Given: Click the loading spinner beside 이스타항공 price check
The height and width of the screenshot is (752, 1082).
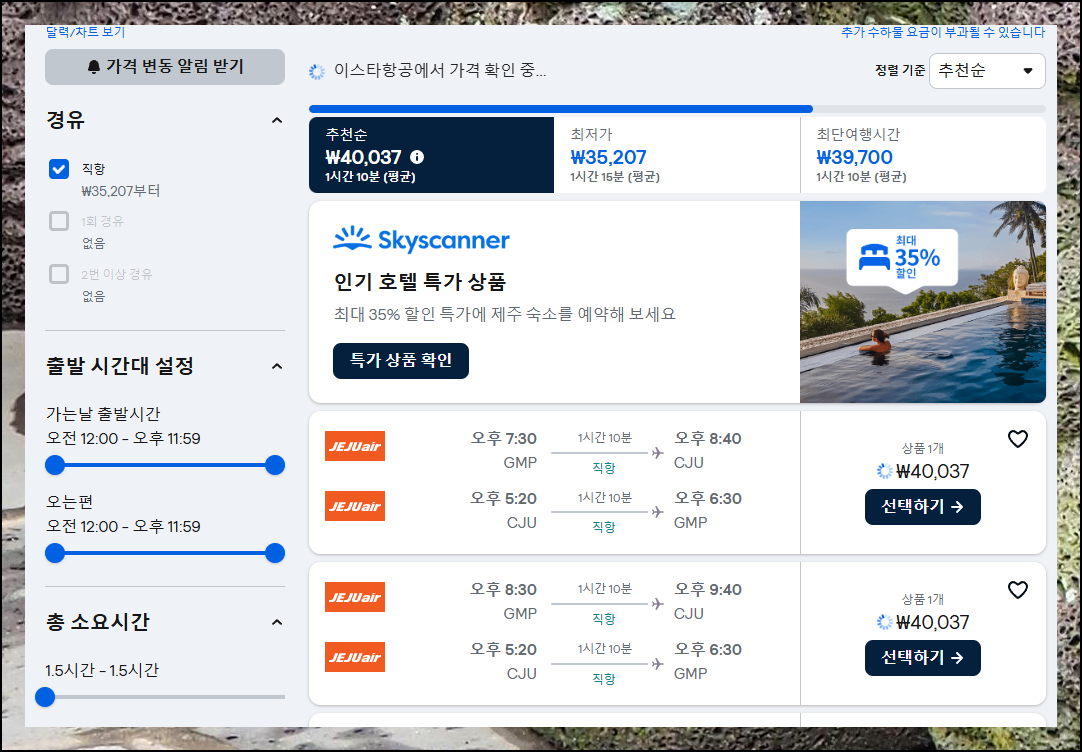Looking at the screenshot, I should [x=317, y=71].
